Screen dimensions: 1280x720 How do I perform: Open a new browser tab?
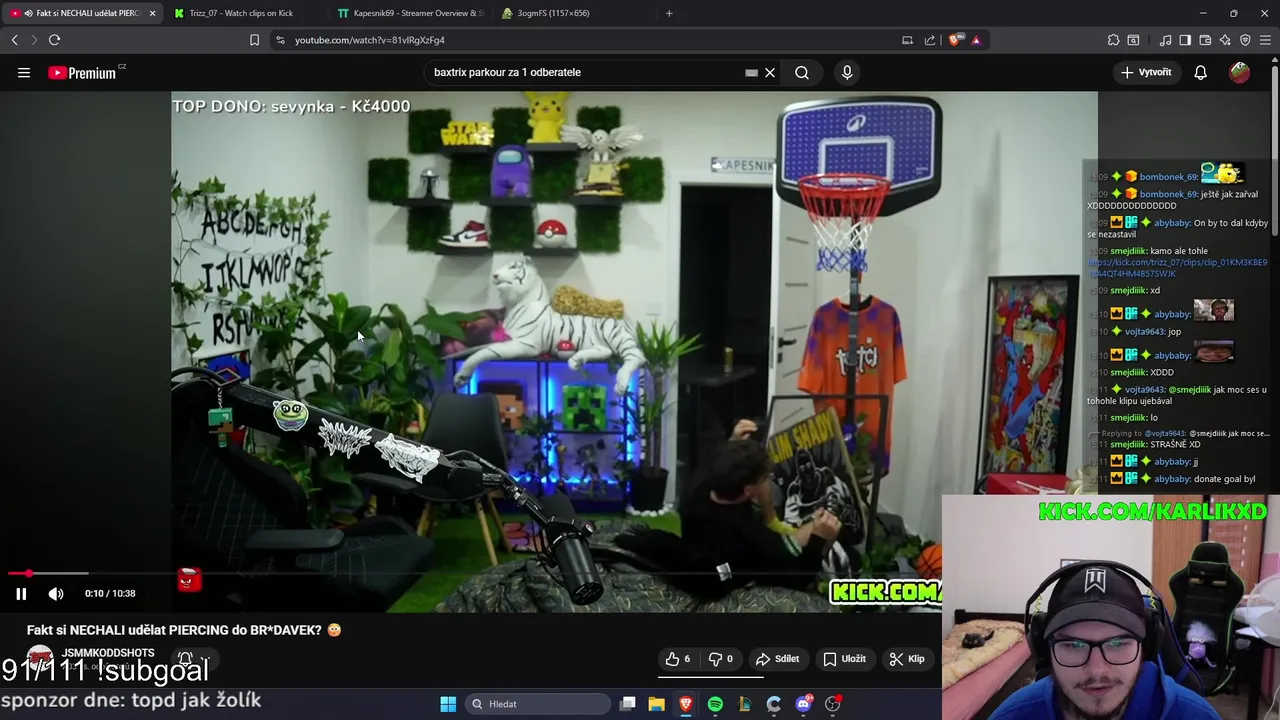coord(669,13)
